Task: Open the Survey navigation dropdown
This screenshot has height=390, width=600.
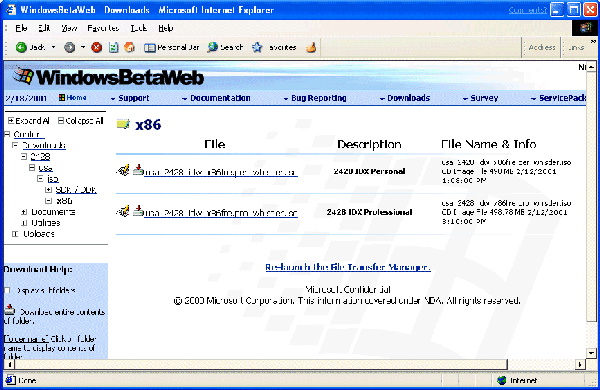Action: click(x=481, y=98)
